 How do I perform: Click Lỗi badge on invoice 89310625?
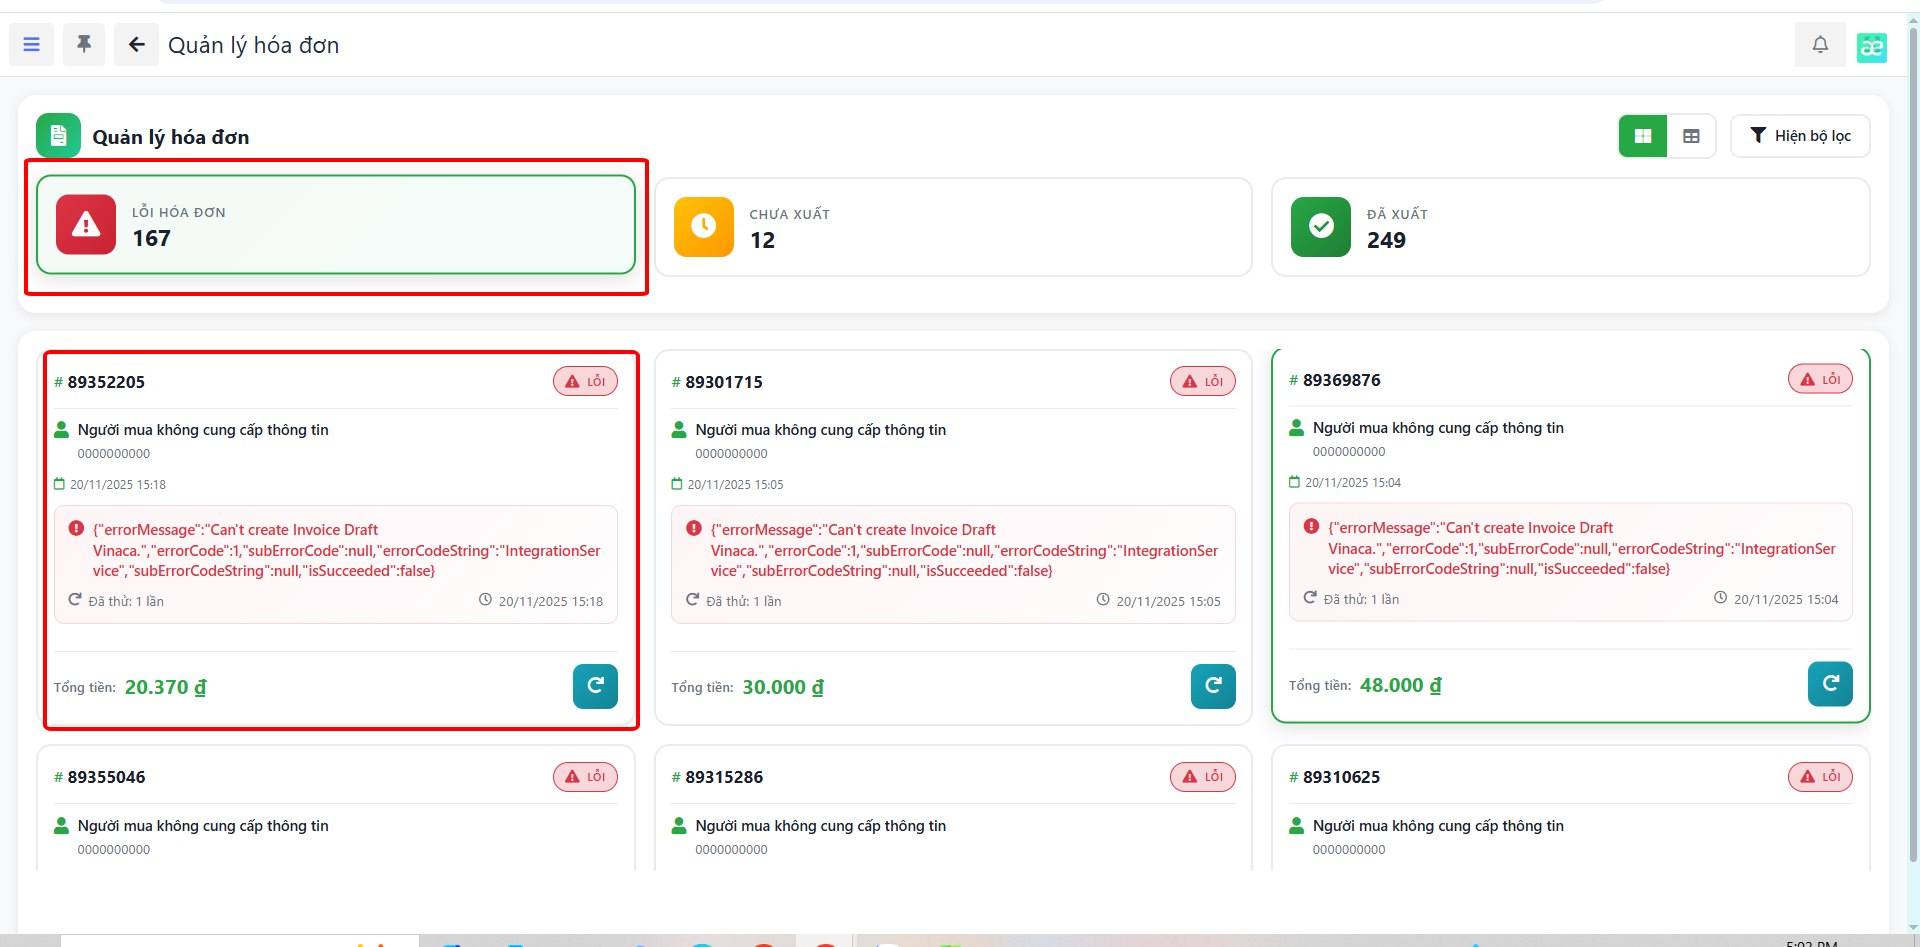(x=1820, y=777)
